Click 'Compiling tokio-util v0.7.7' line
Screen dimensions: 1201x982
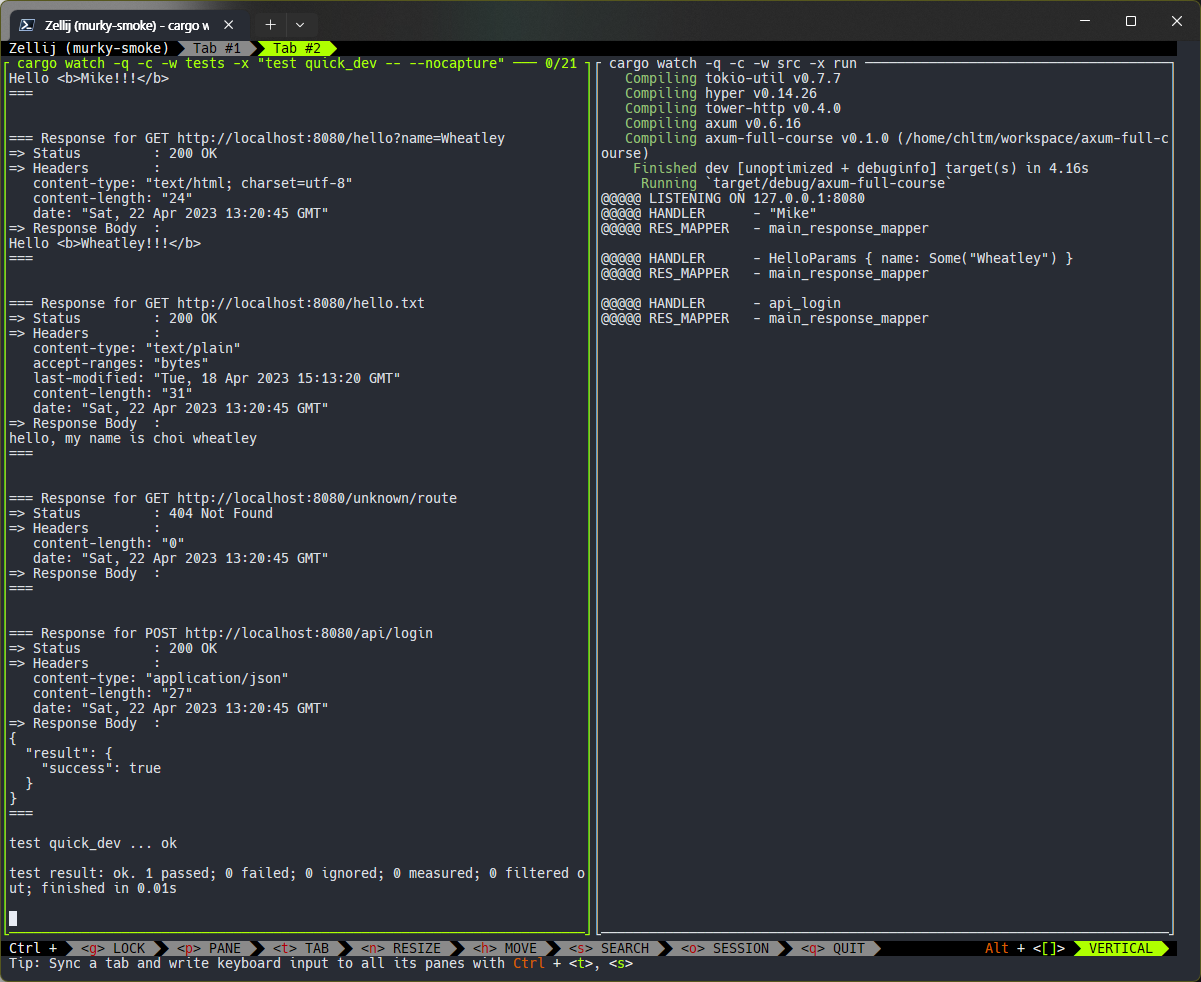pos(733,78)
